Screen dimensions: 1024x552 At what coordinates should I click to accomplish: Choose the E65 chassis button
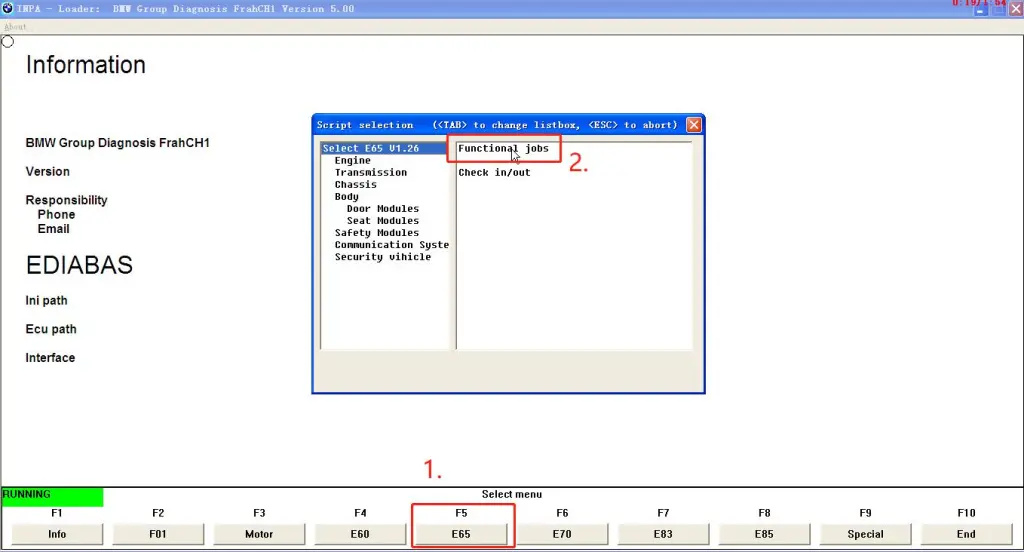[x=461, y=534]
